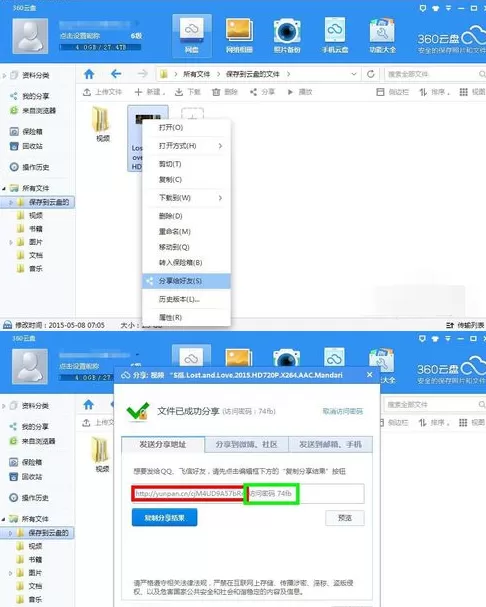Image resolution: width=486 pixels, height=607 pixels.
Task: Choose 重命名(M) in context menu
Action: tap(187, 231)
